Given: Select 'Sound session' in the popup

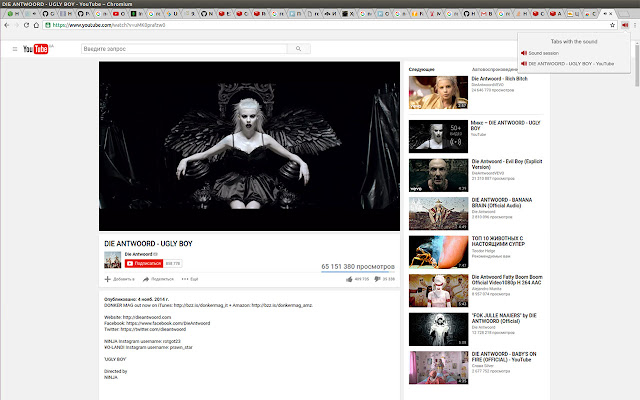Looking at the screenshot, I should [543, 53].
